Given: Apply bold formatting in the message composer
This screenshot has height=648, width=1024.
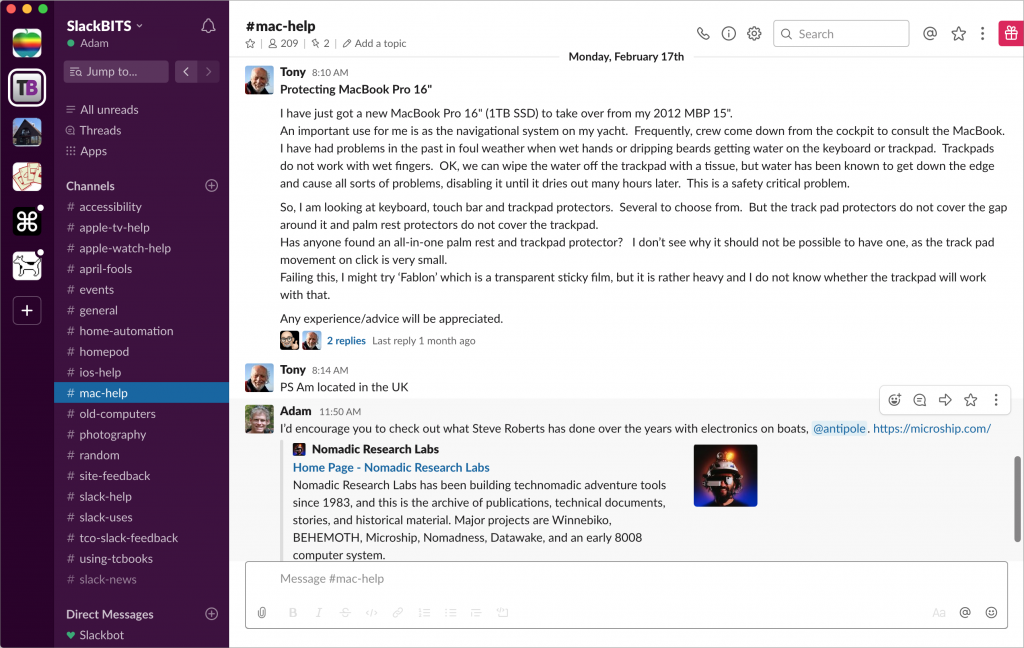Looking at the screenshot, I should 292,612.
